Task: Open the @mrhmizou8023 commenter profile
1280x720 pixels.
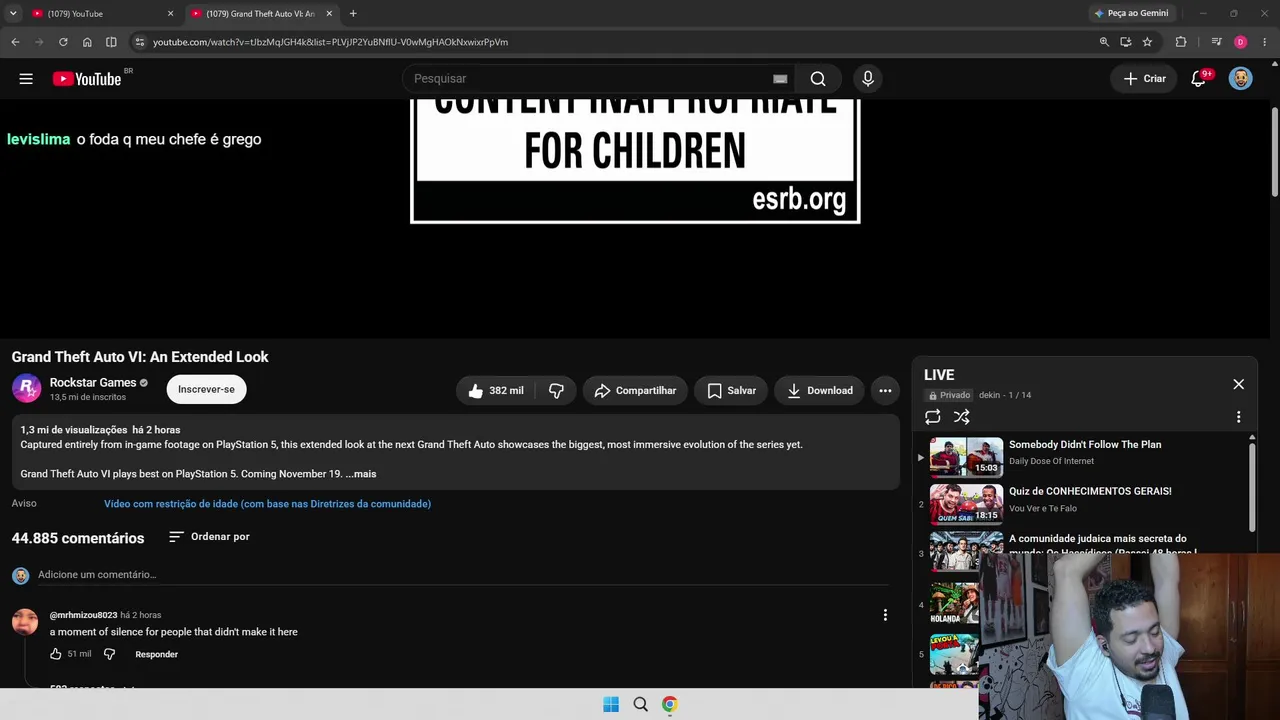Action: click(83, 615)
